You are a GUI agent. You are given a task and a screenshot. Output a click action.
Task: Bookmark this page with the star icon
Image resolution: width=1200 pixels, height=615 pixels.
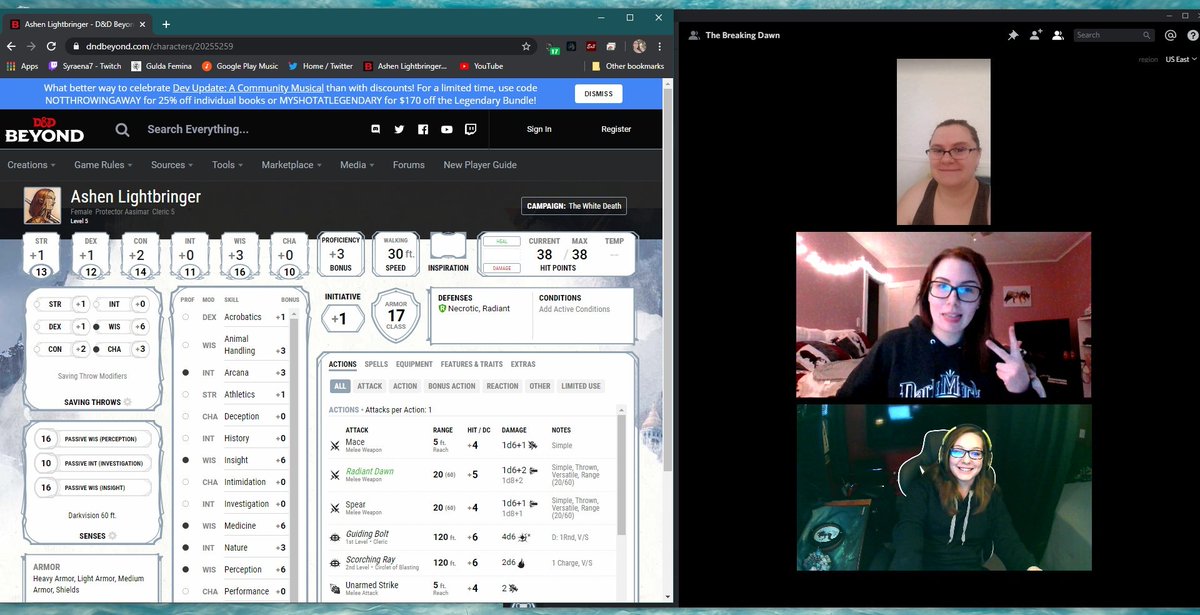pos(526,46)
